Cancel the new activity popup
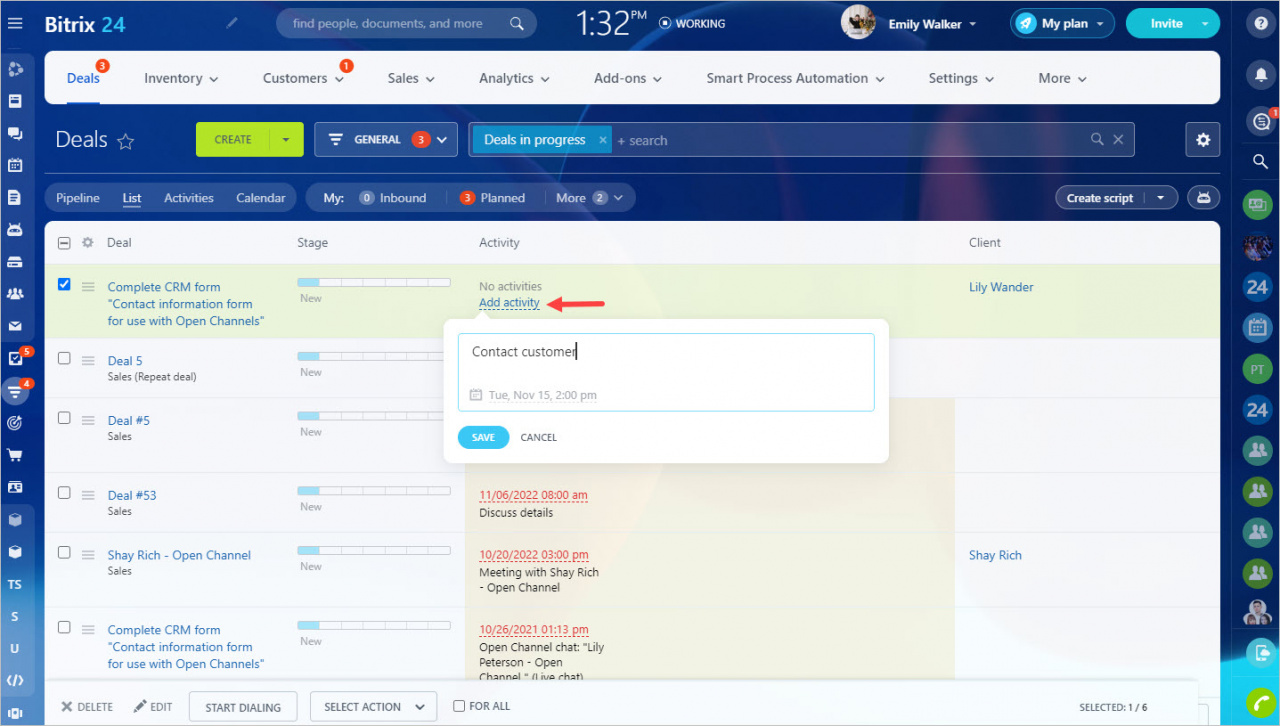 tap(539, 437)
